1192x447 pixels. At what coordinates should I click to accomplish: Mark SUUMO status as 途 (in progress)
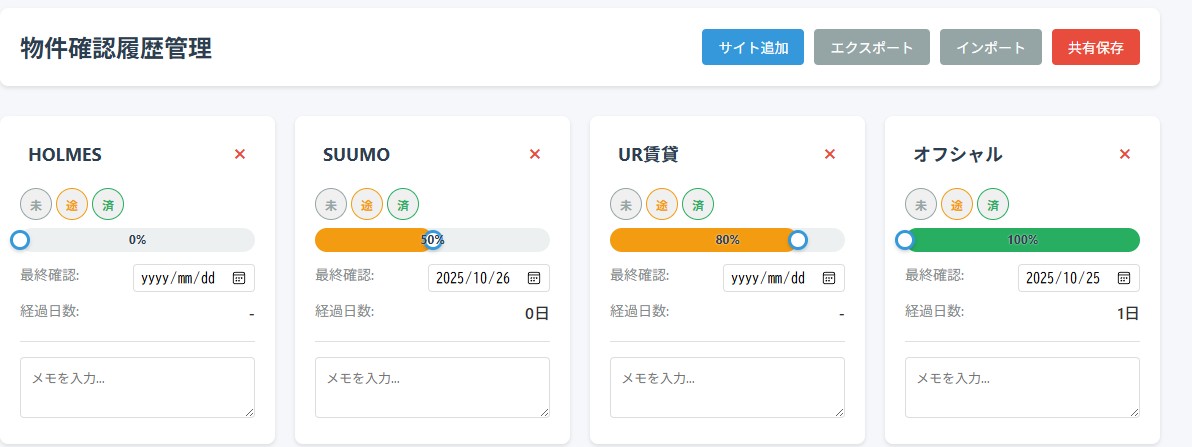coord(367,204)
